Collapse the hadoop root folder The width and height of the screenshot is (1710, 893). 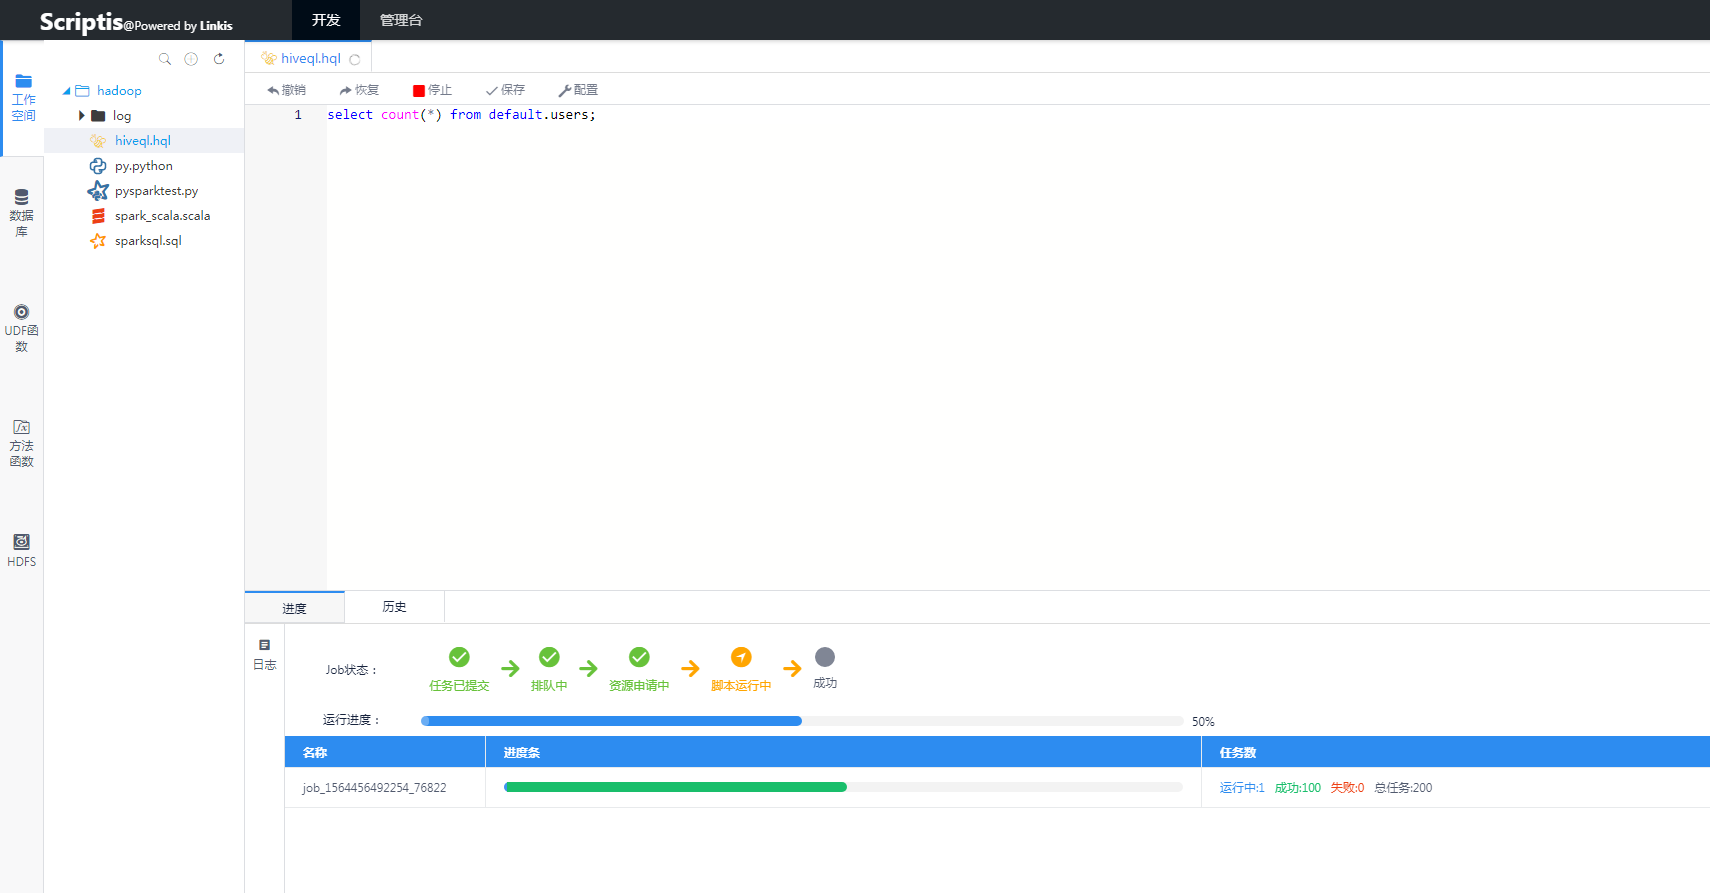click(67, 91)
